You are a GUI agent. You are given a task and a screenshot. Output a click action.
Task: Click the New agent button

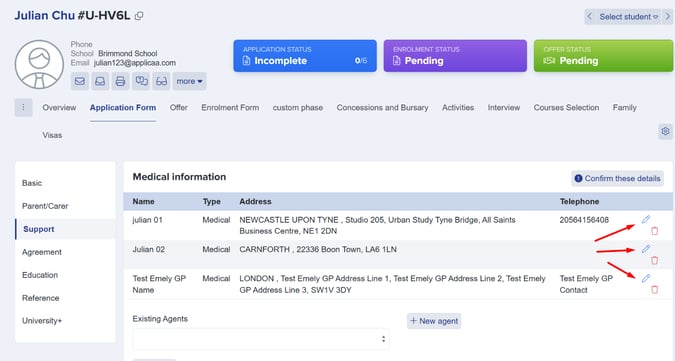point(434,321)
